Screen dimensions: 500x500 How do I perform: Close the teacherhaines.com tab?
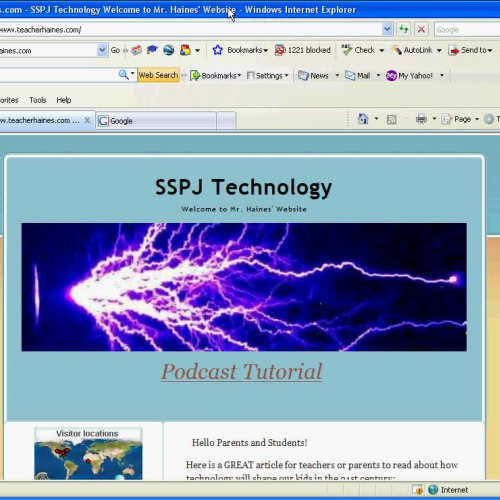(87, 120)
